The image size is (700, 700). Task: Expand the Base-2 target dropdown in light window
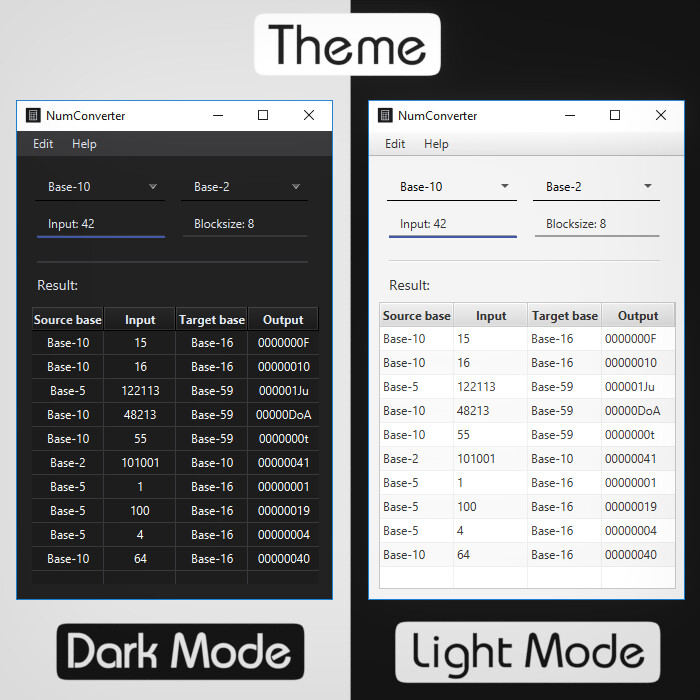click(596, 187)
